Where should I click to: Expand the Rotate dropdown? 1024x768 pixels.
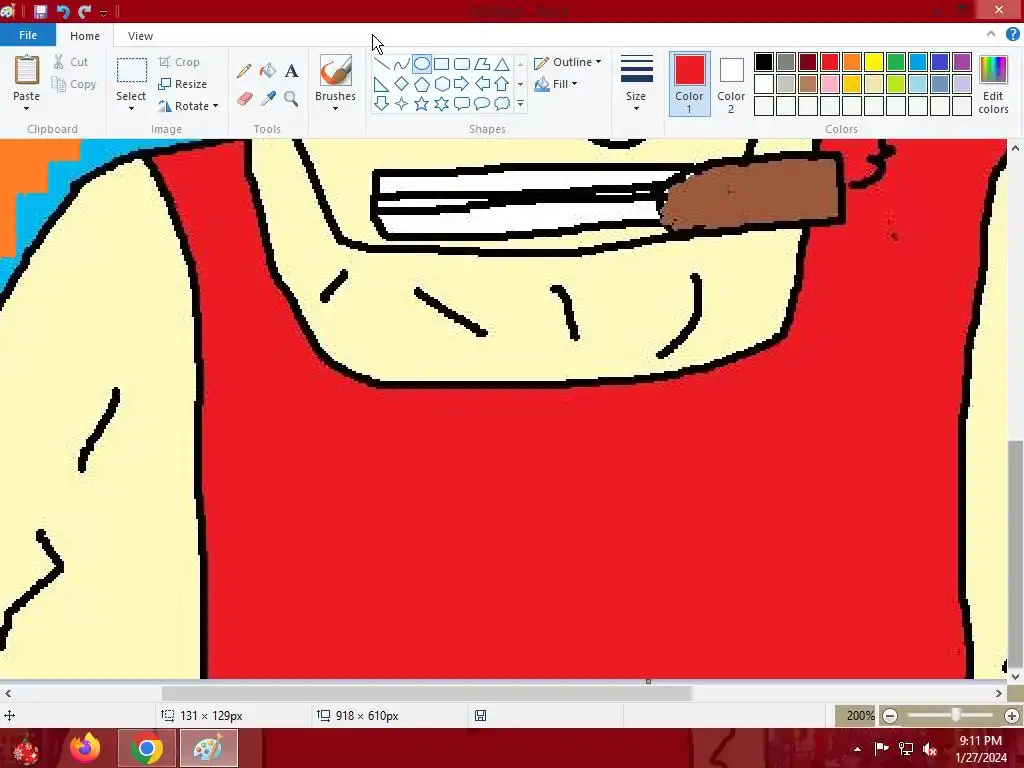point(216,106)
